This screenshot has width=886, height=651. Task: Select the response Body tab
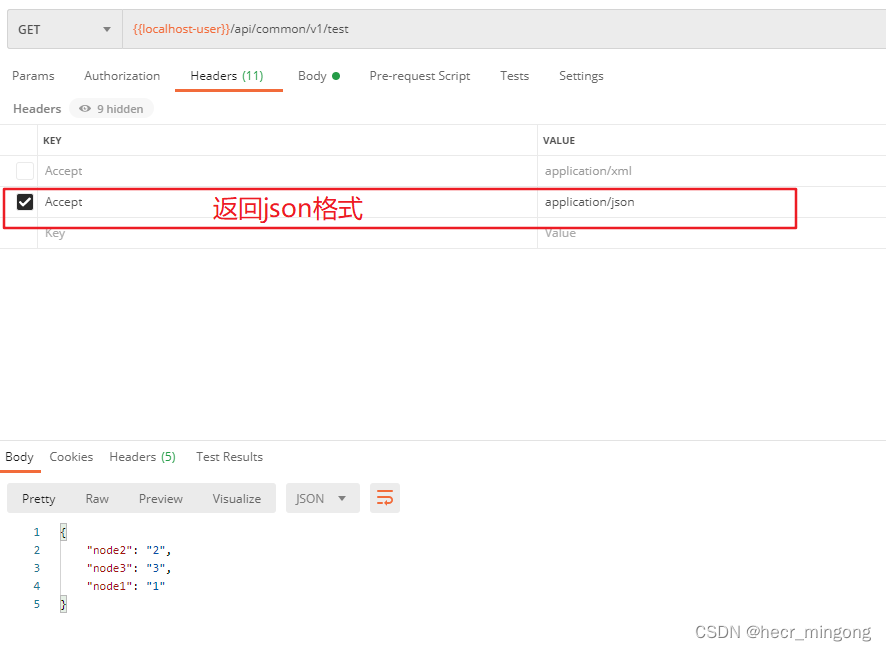click(19, 457)
